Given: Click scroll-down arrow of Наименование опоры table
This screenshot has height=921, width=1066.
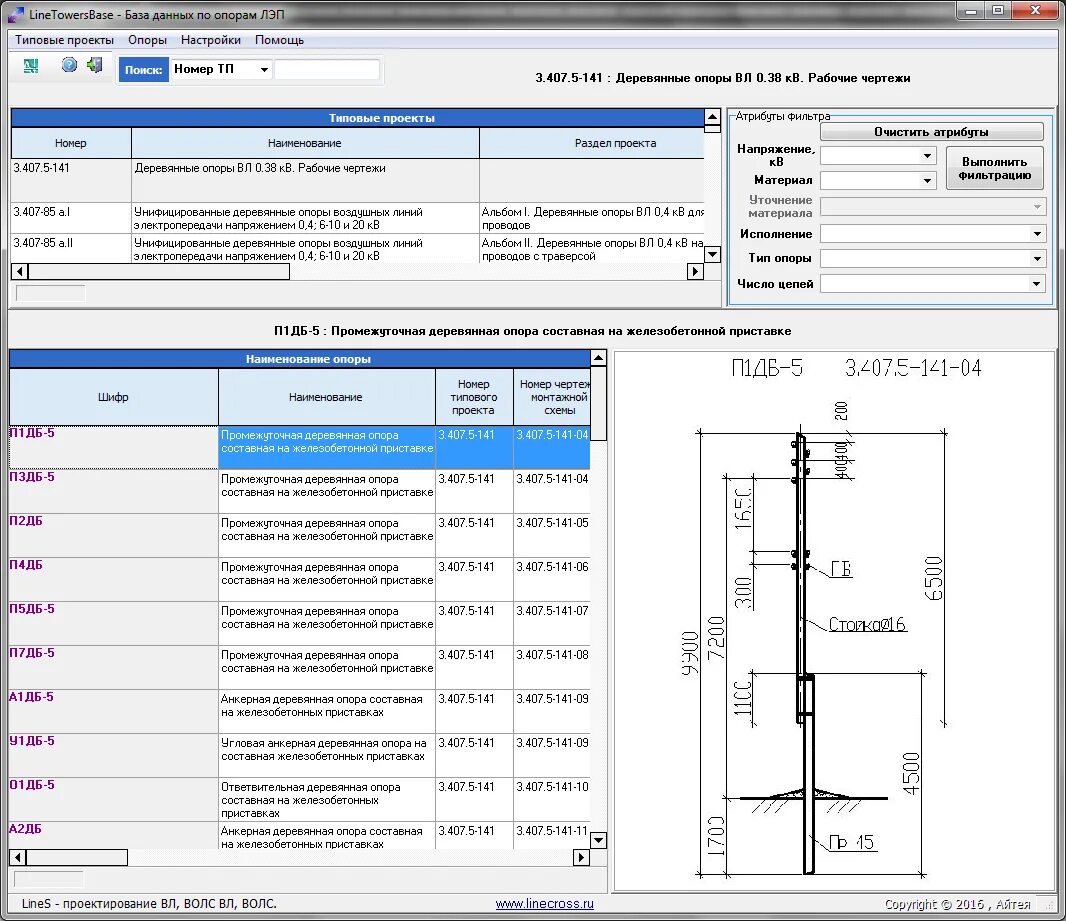Looking at the screenshot, I should pos(598,840).
